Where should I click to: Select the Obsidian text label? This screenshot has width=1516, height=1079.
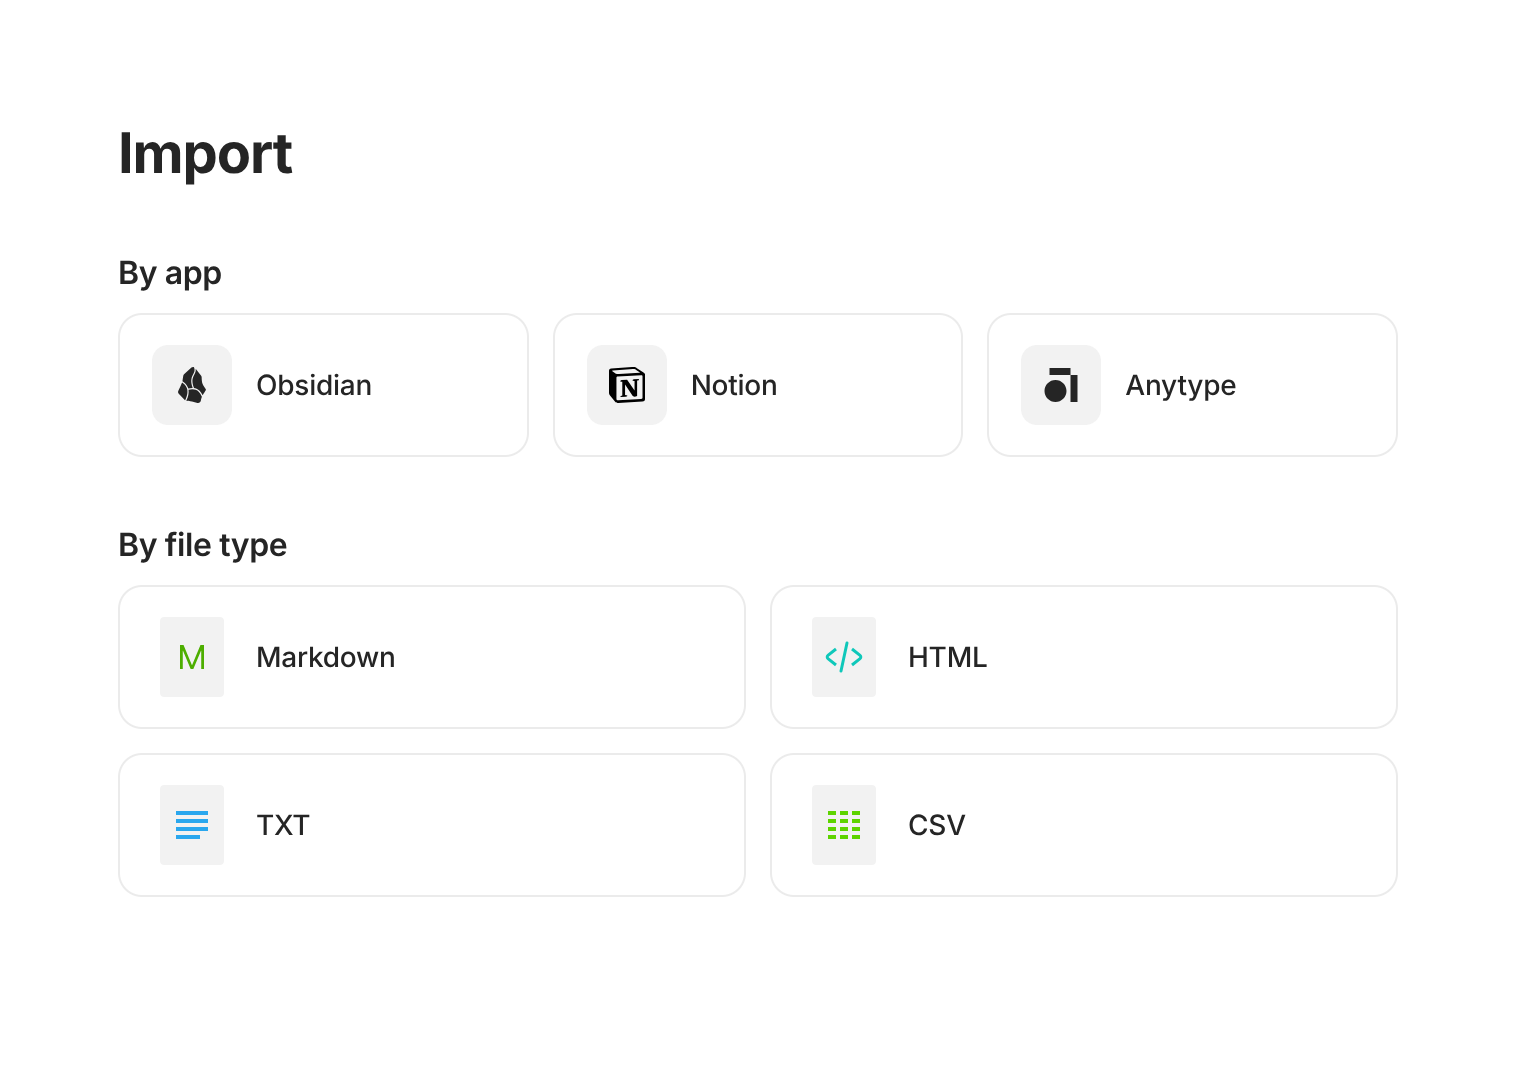[x=314, y=385]
